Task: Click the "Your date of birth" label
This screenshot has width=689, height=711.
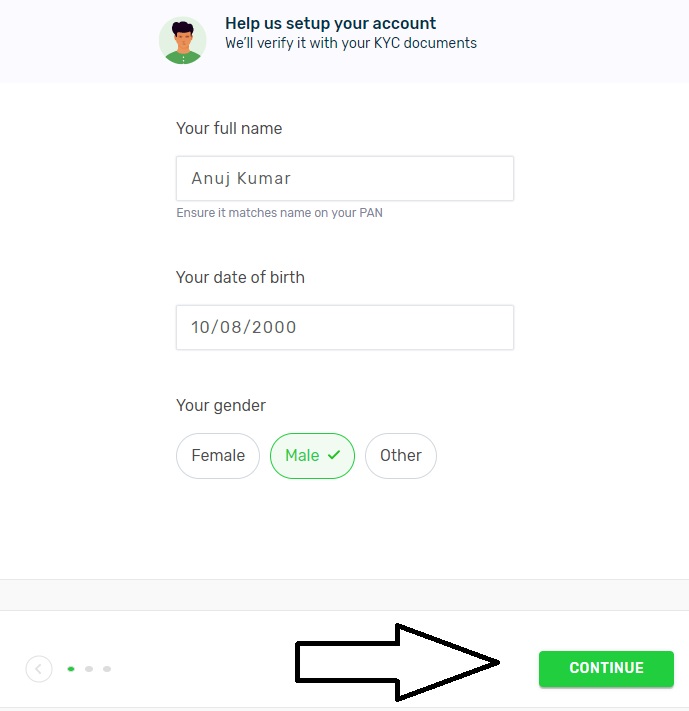Action: (240, 278)
